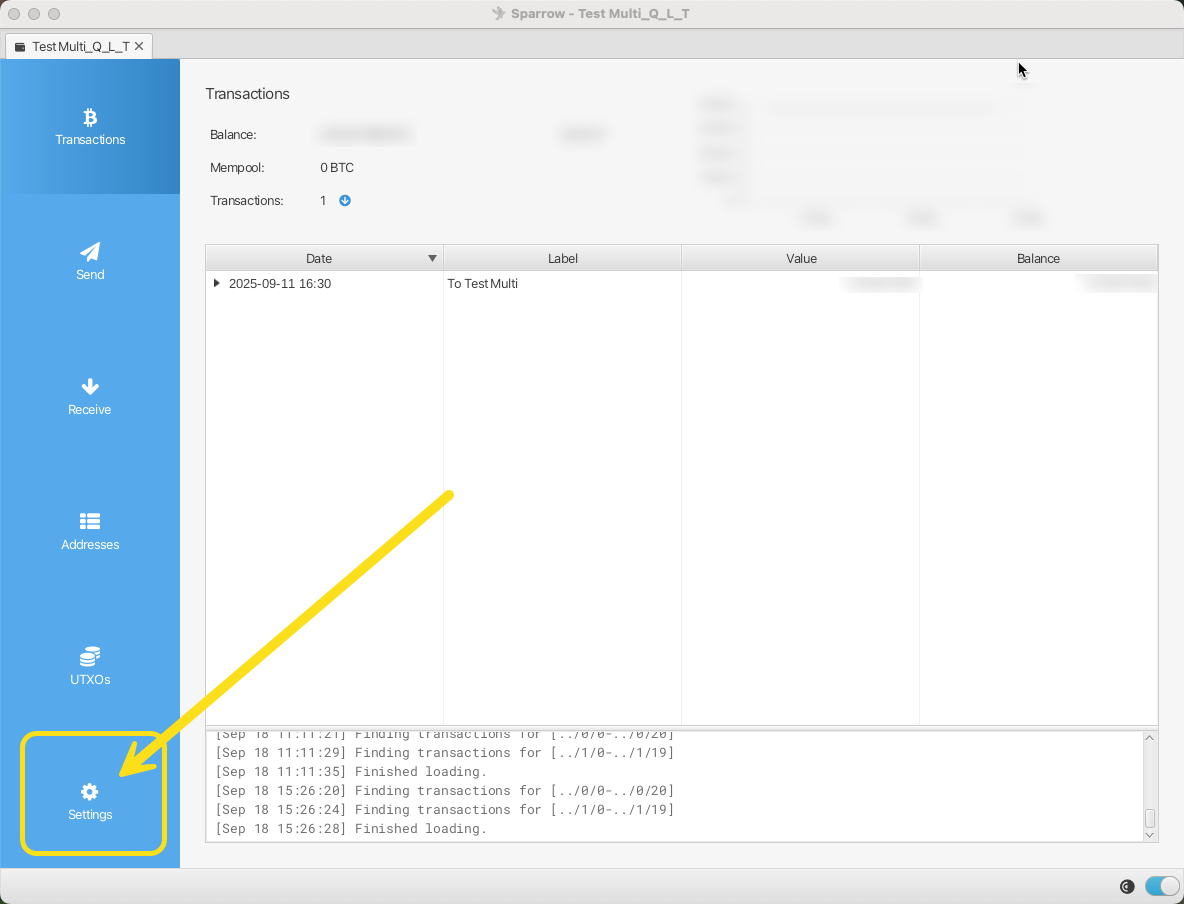Toggle the server connection switch
1184x904 pixels.
[x=1161, y=886]
